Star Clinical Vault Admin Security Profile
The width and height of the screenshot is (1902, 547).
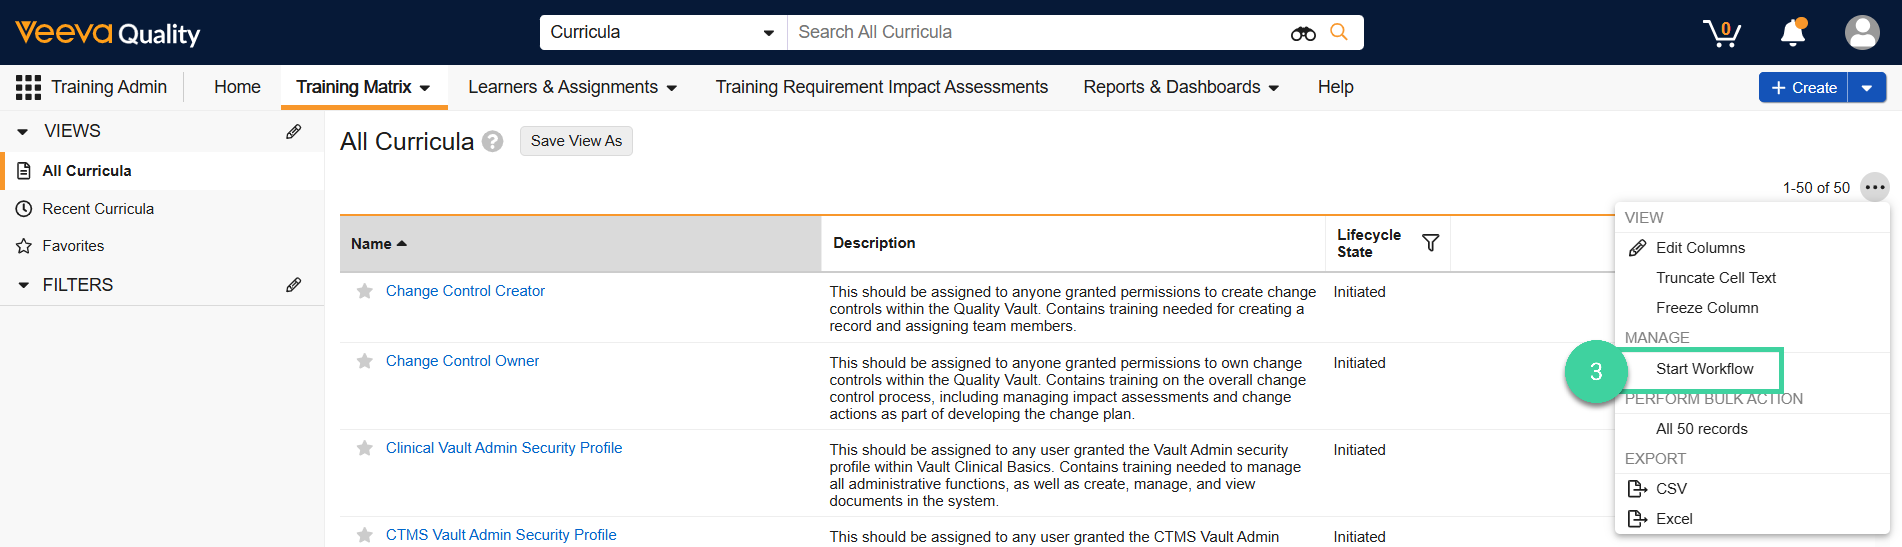coord(365,448)
